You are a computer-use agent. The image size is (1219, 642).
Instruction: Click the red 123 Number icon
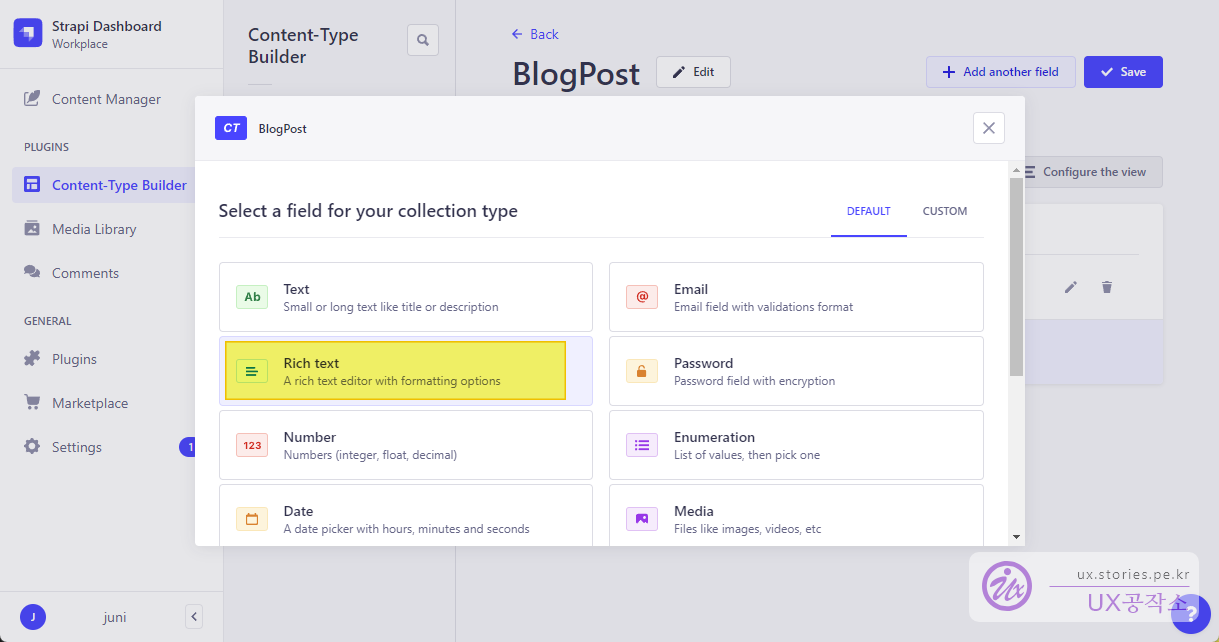point(252,445)
